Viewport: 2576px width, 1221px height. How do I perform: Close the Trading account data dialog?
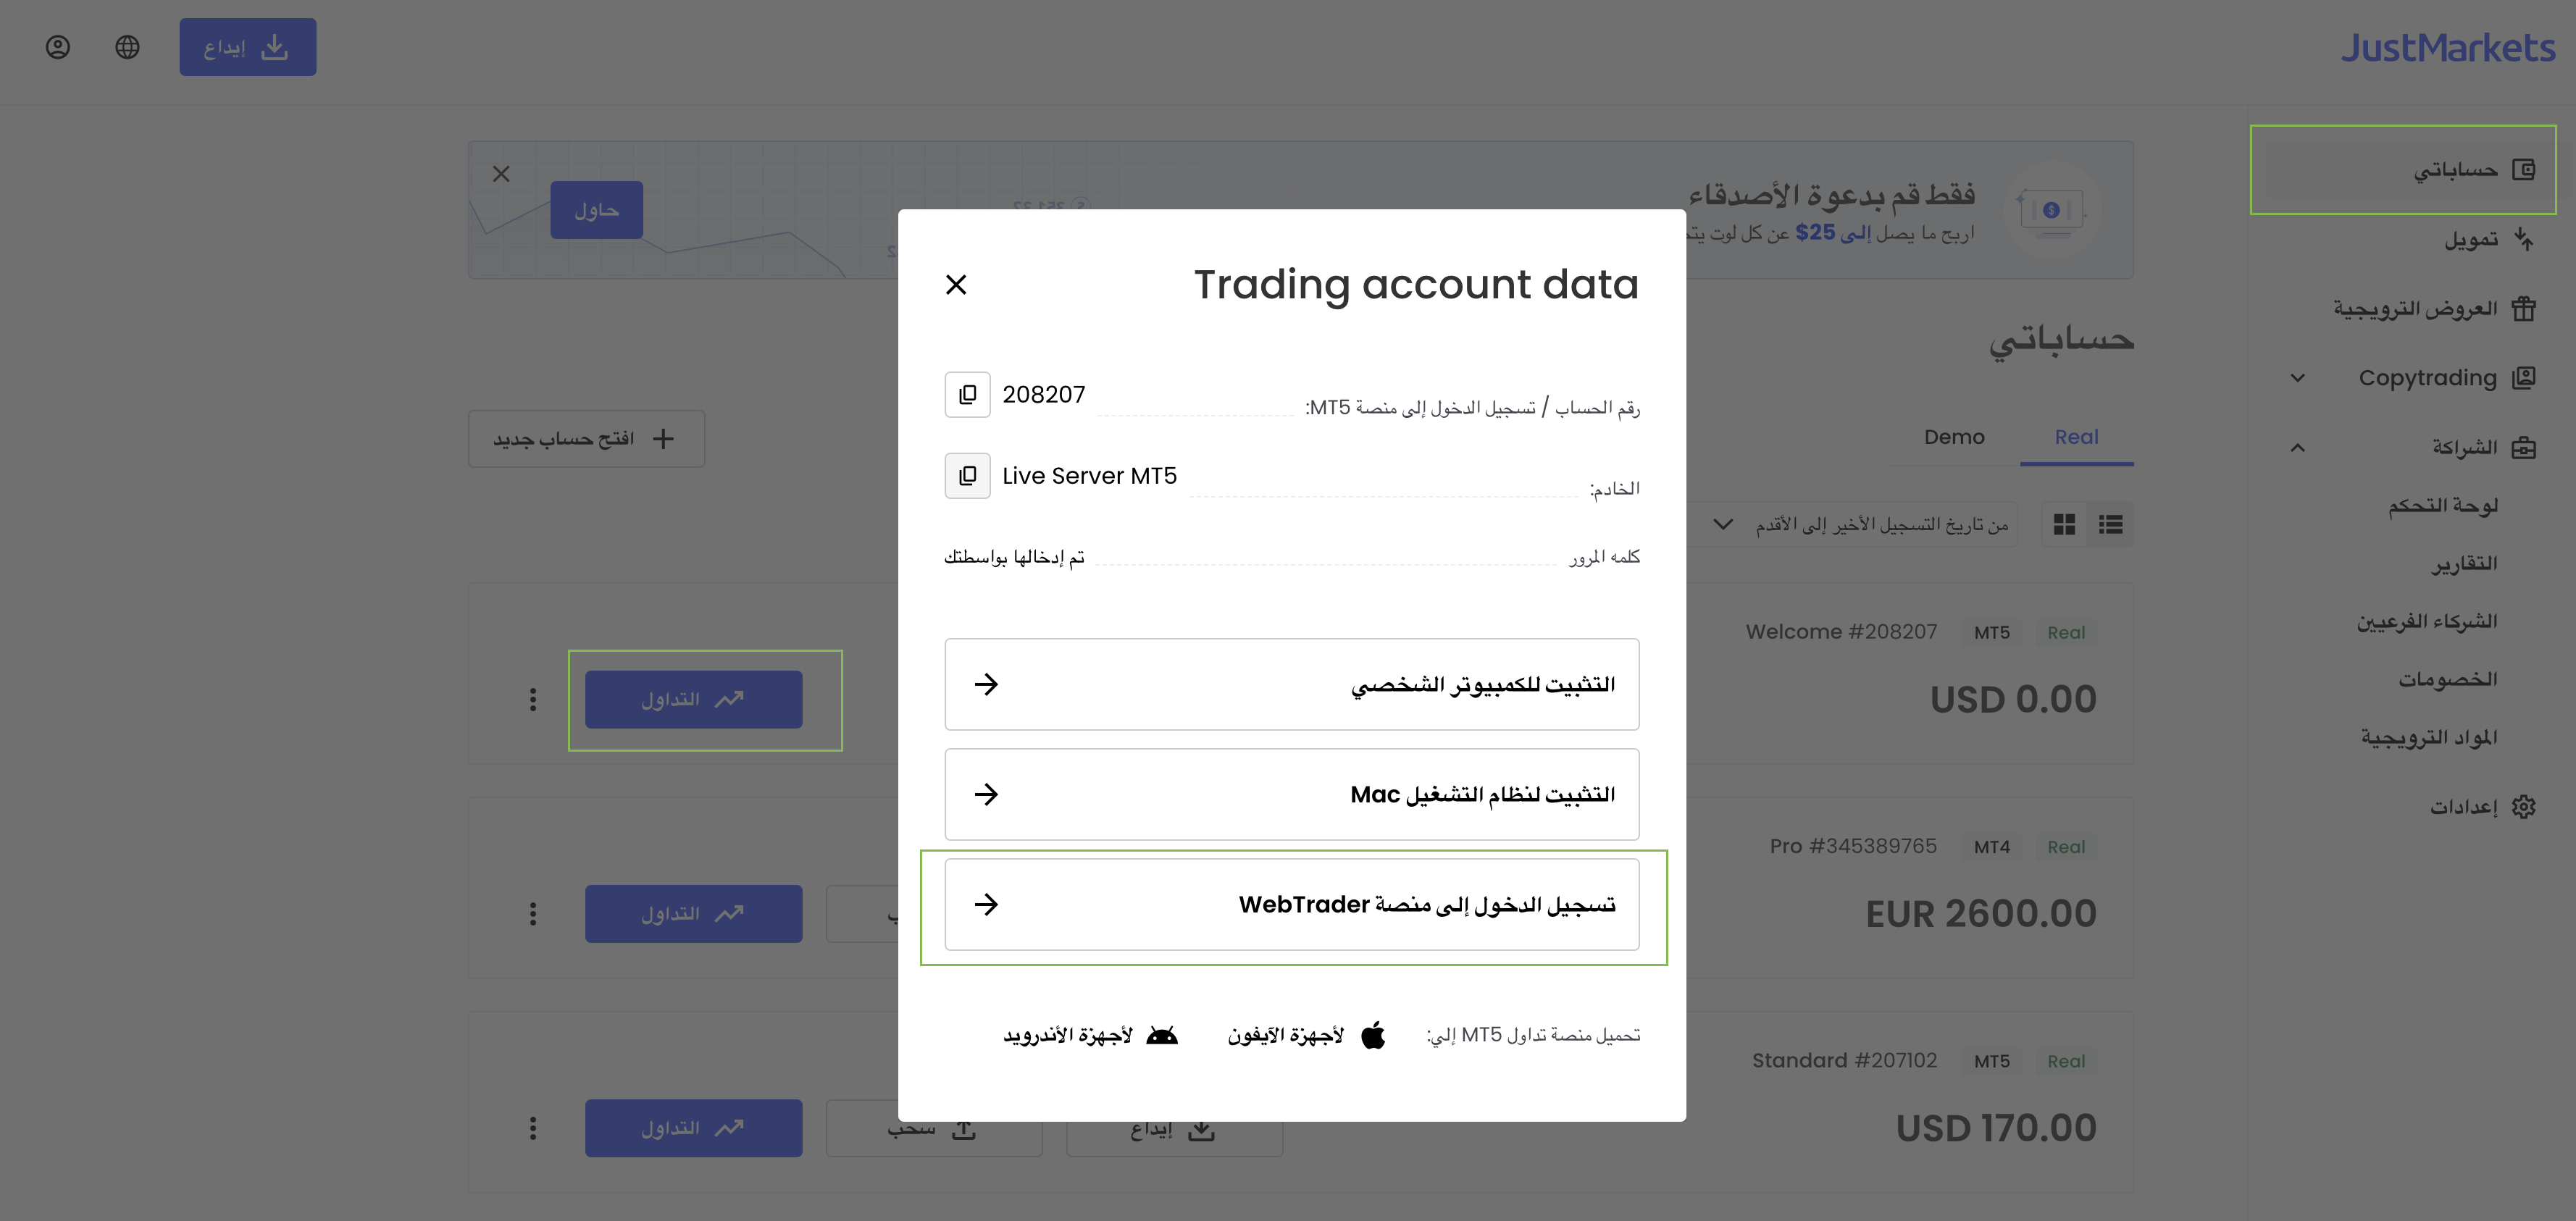tap(956, 285)
